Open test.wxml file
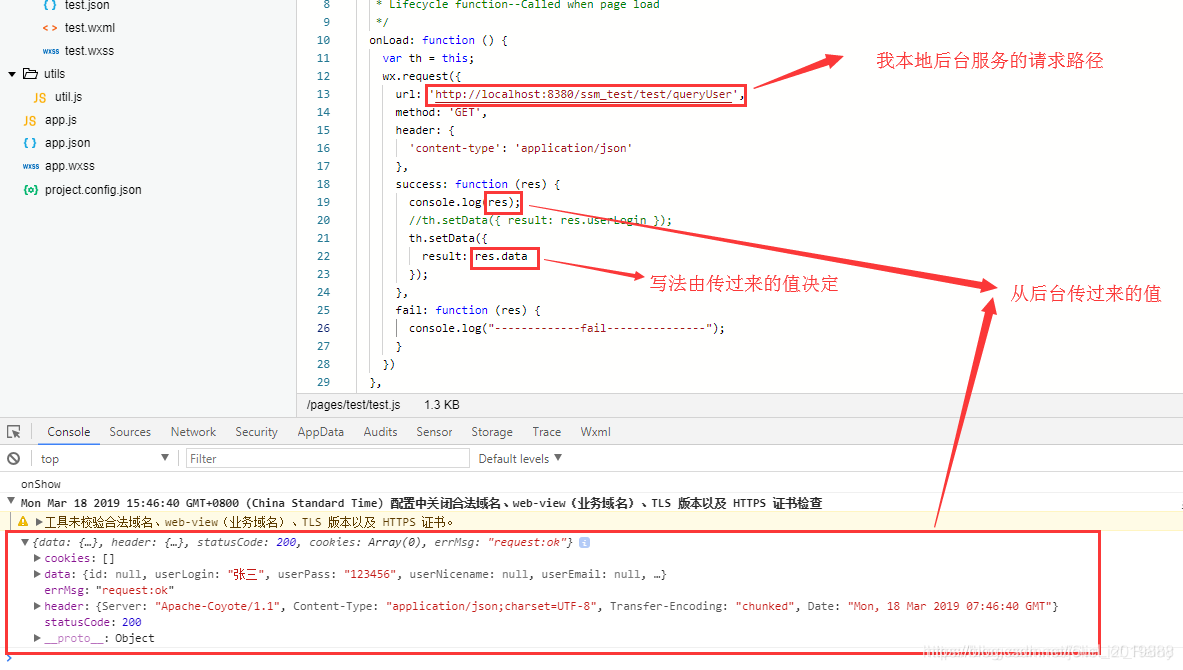Viewport: 1183px width, 670px height. pyautogui.click(x=90, y=28)
